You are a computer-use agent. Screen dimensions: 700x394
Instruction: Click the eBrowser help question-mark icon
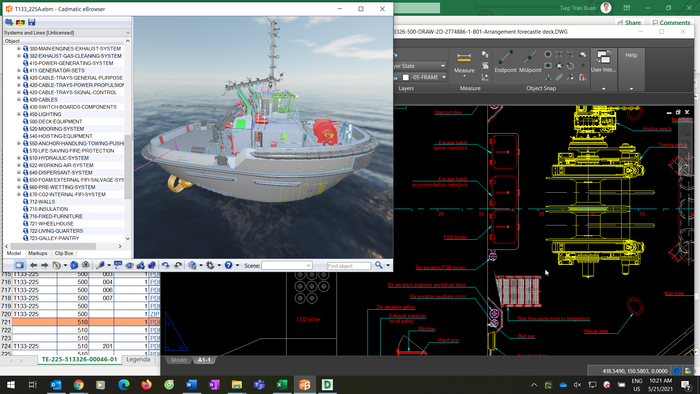pyautogui.click(x=228, y=265)
